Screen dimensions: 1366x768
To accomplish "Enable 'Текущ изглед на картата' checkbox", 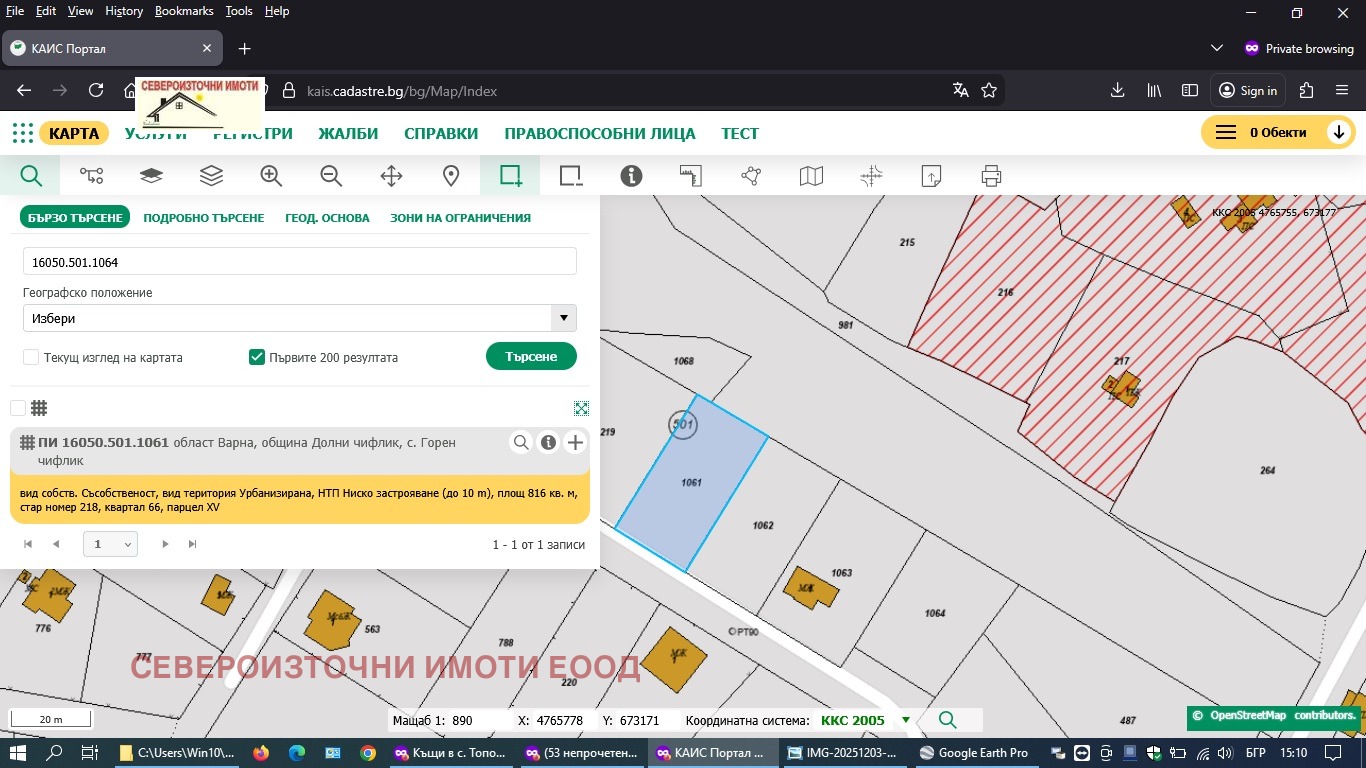I will click(x=31, y=357).
